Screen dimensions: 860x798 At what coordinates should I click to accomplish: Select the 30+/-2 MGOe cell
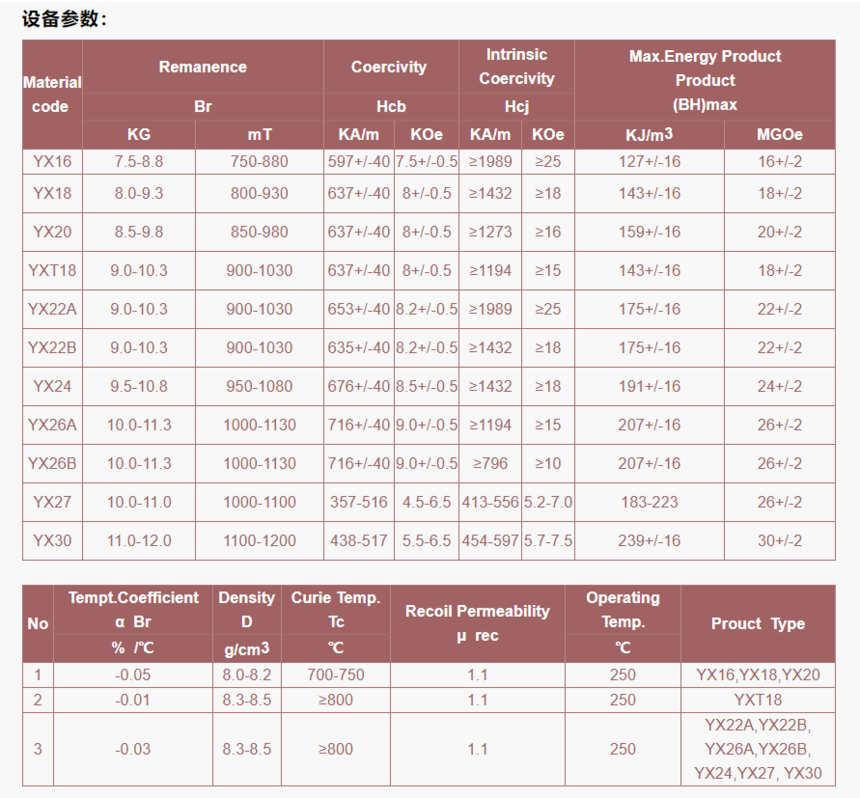coord(779,541)
